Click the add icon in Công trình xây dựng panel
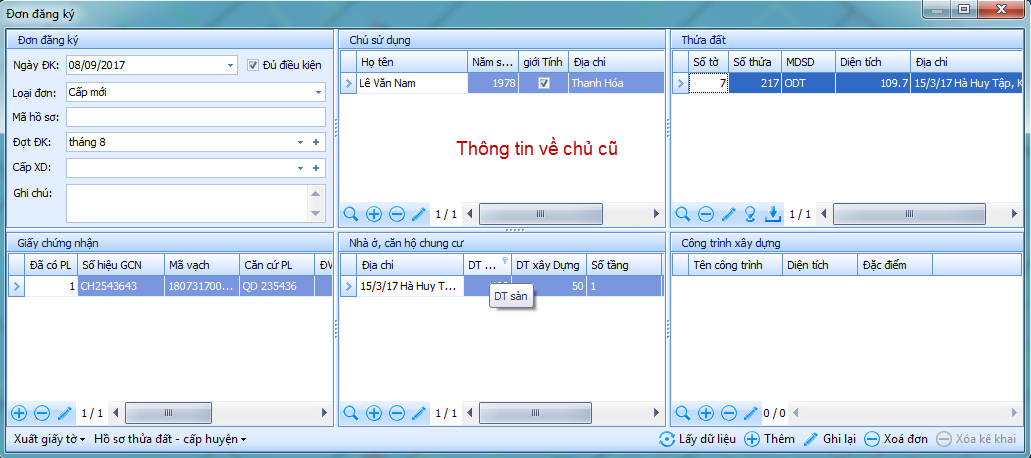1031x458 pixels. click(x=706, y=413)
